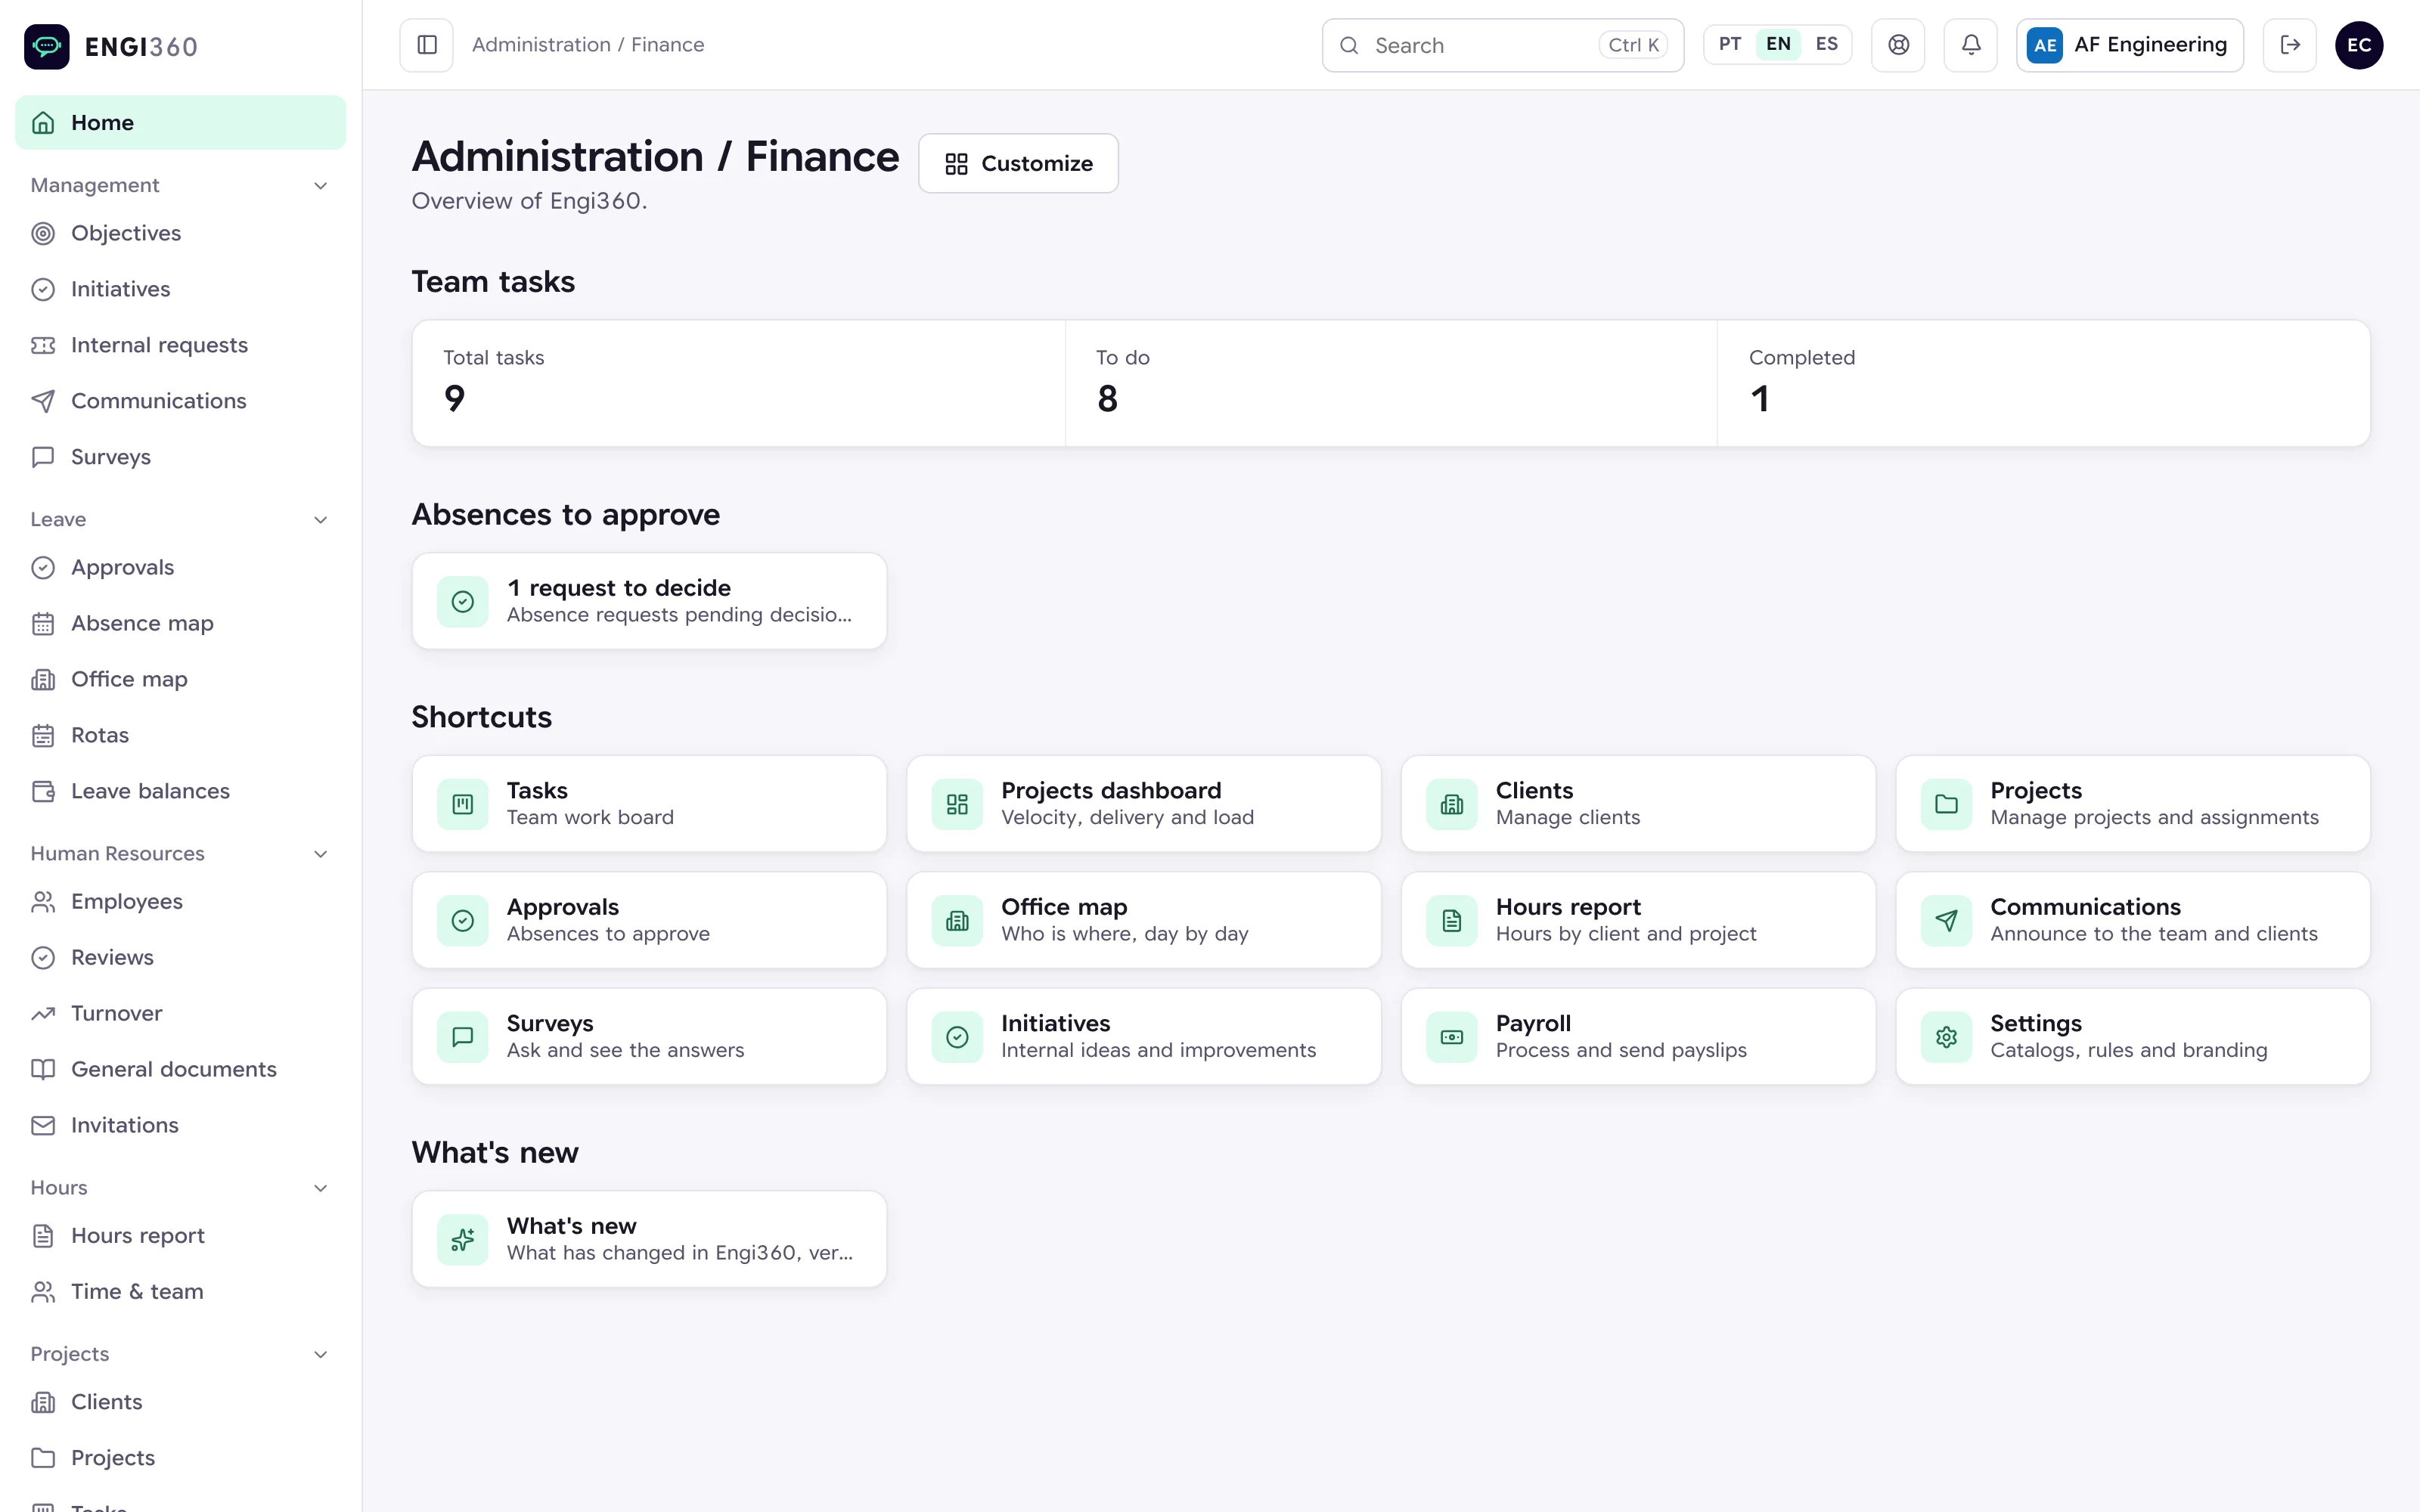Viewport: 2420px width, 1512px height.
Task: Open the EC user avatar
Action: click(x=2358, y=45)
